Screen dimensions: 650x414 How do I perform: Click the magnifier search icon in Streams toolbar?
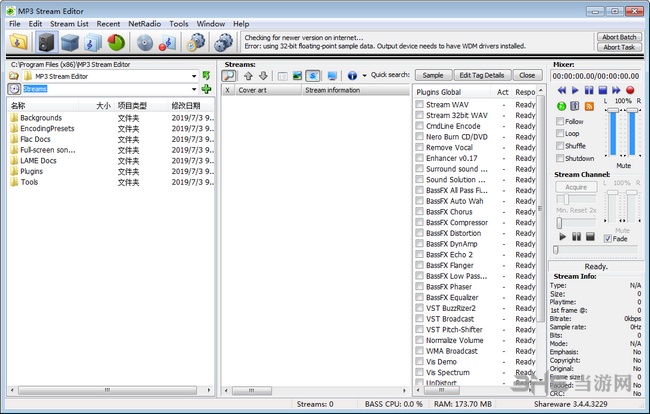228,75
